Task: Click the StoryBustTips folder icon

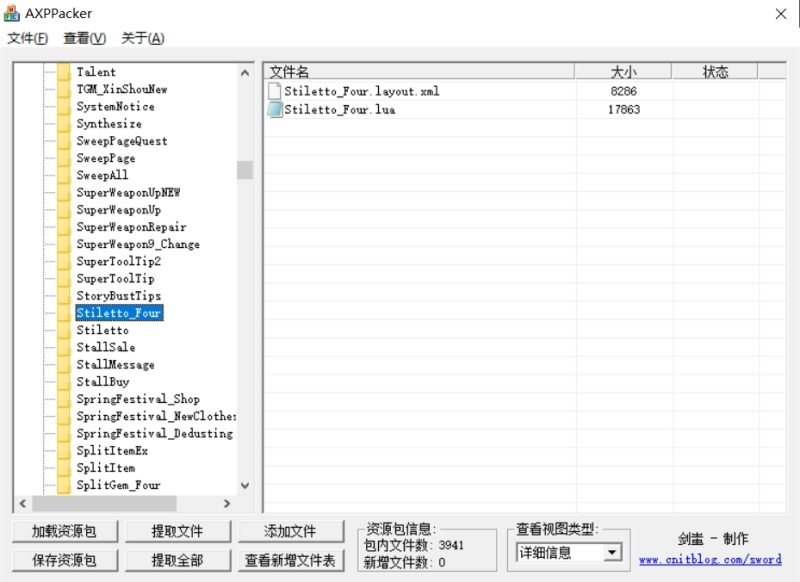Action: coord(64,296)
